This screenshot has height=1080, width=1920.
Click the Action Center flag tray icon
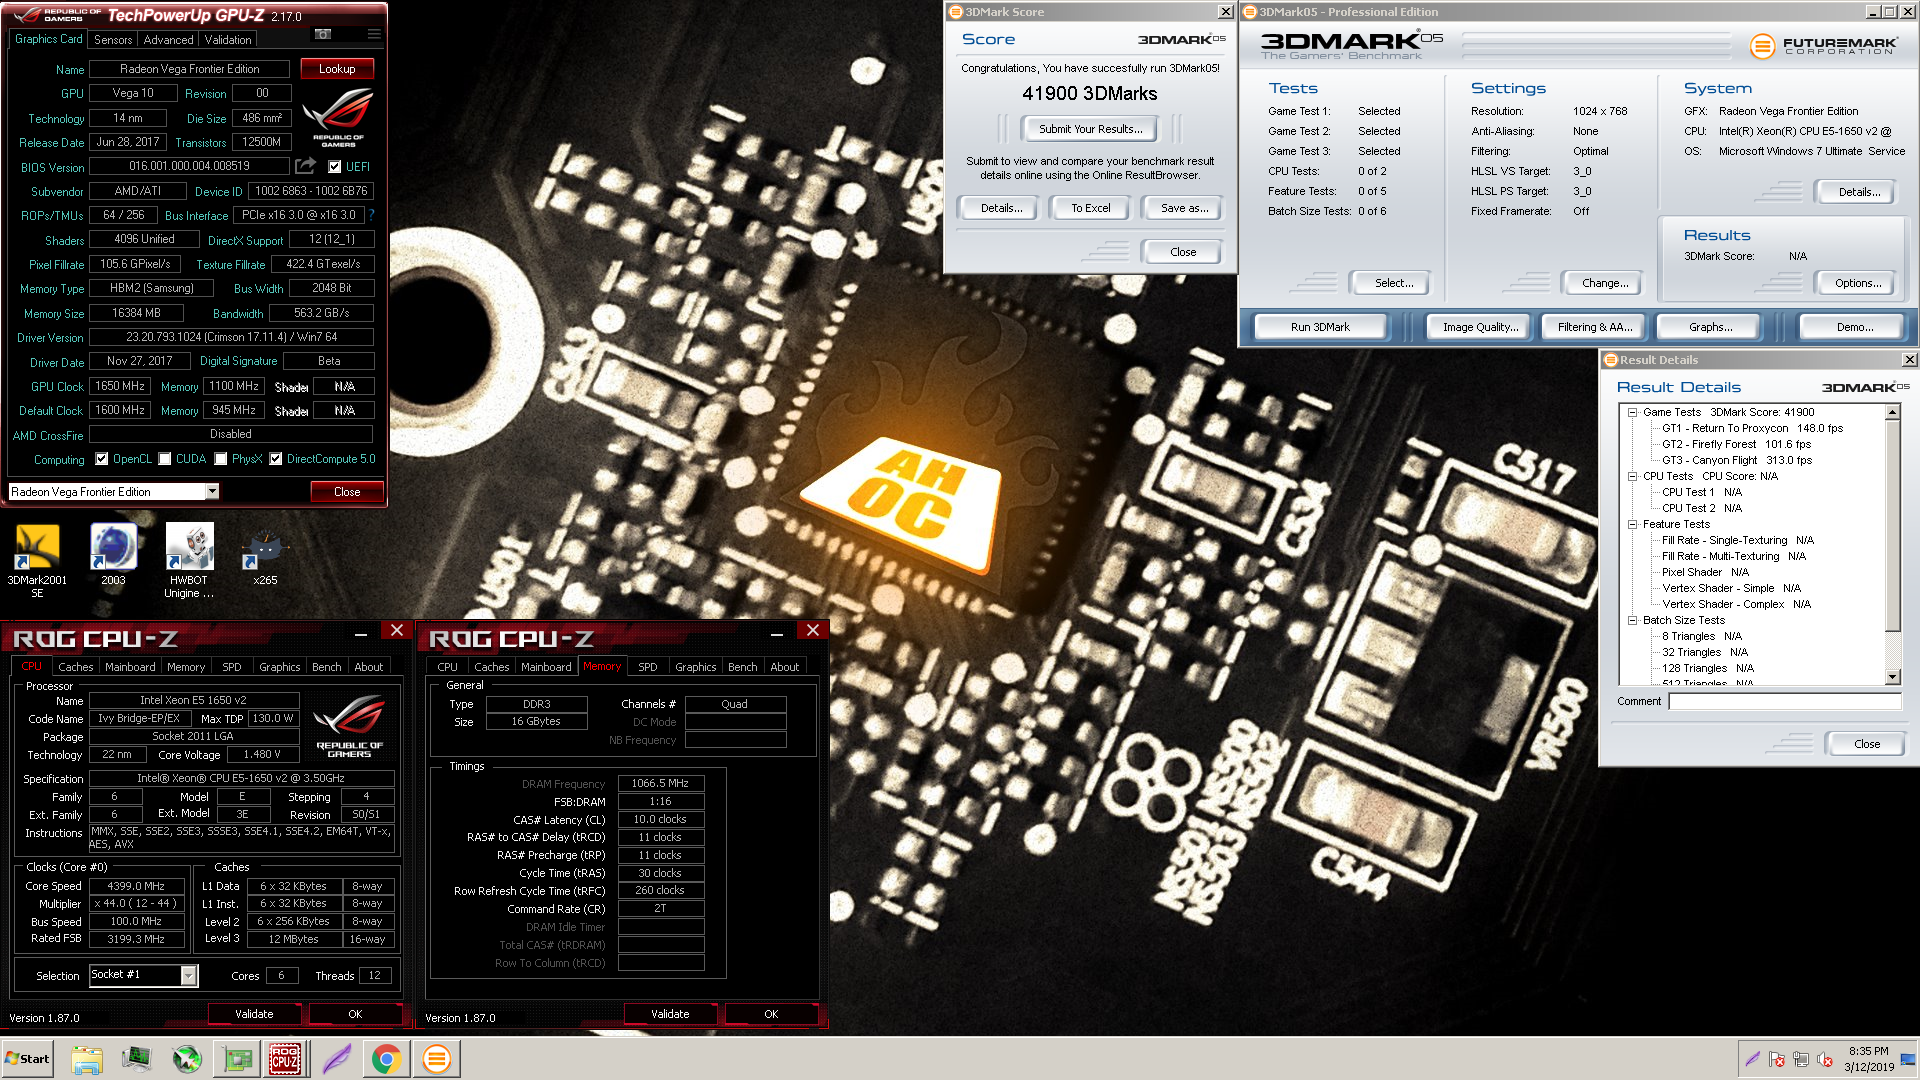coord(1776,1059)
